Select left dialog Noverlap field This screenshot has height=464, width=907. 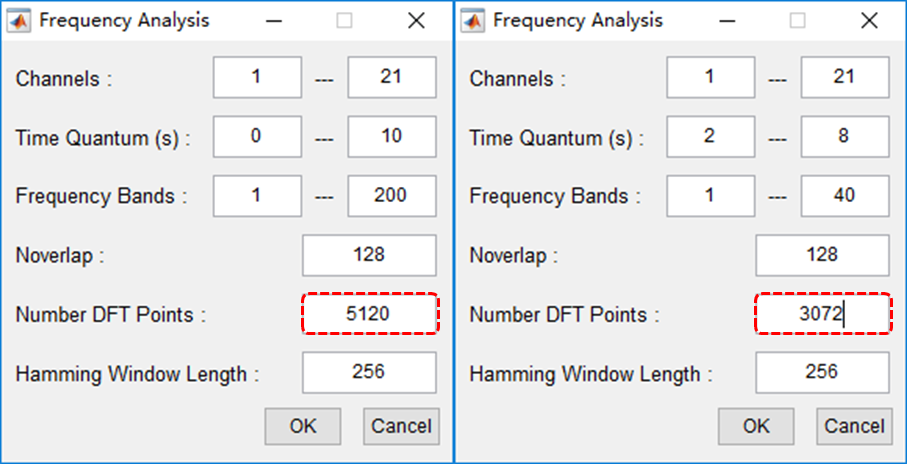click(x=369, y=255)
